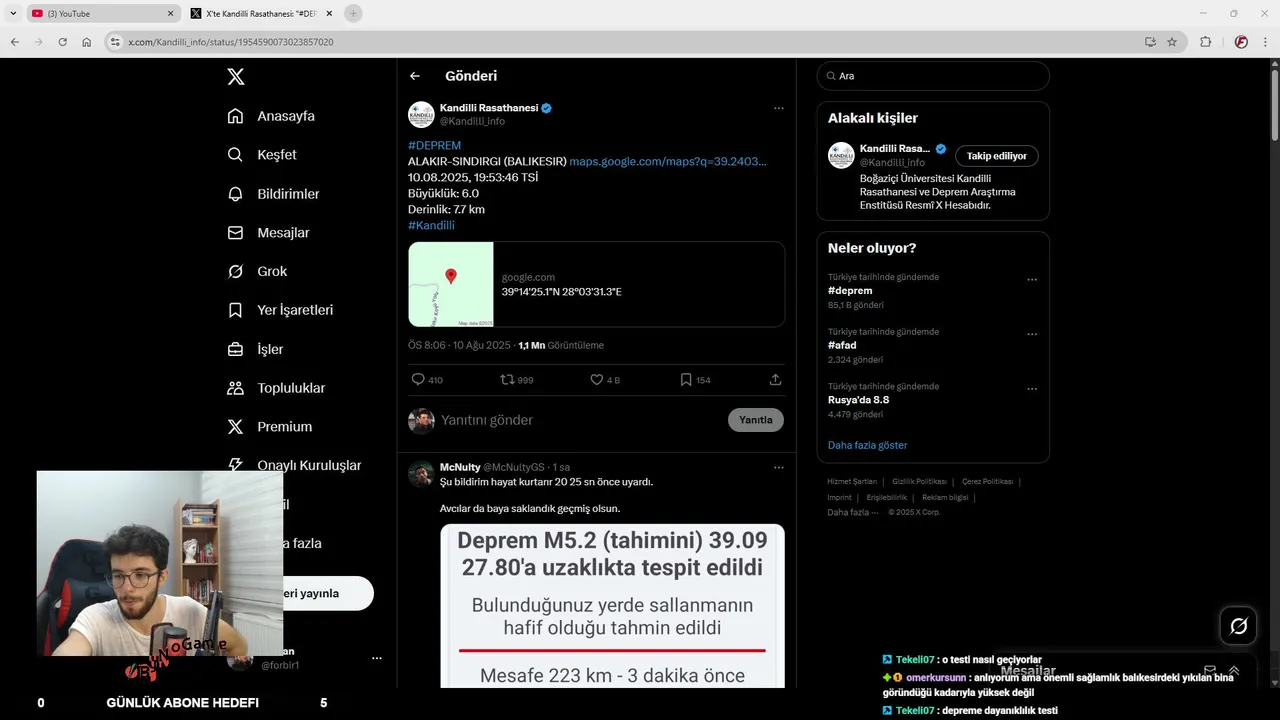1280x720 pixels.
Task: Click the install app icon in address bar
Action: coord(1150,42)
